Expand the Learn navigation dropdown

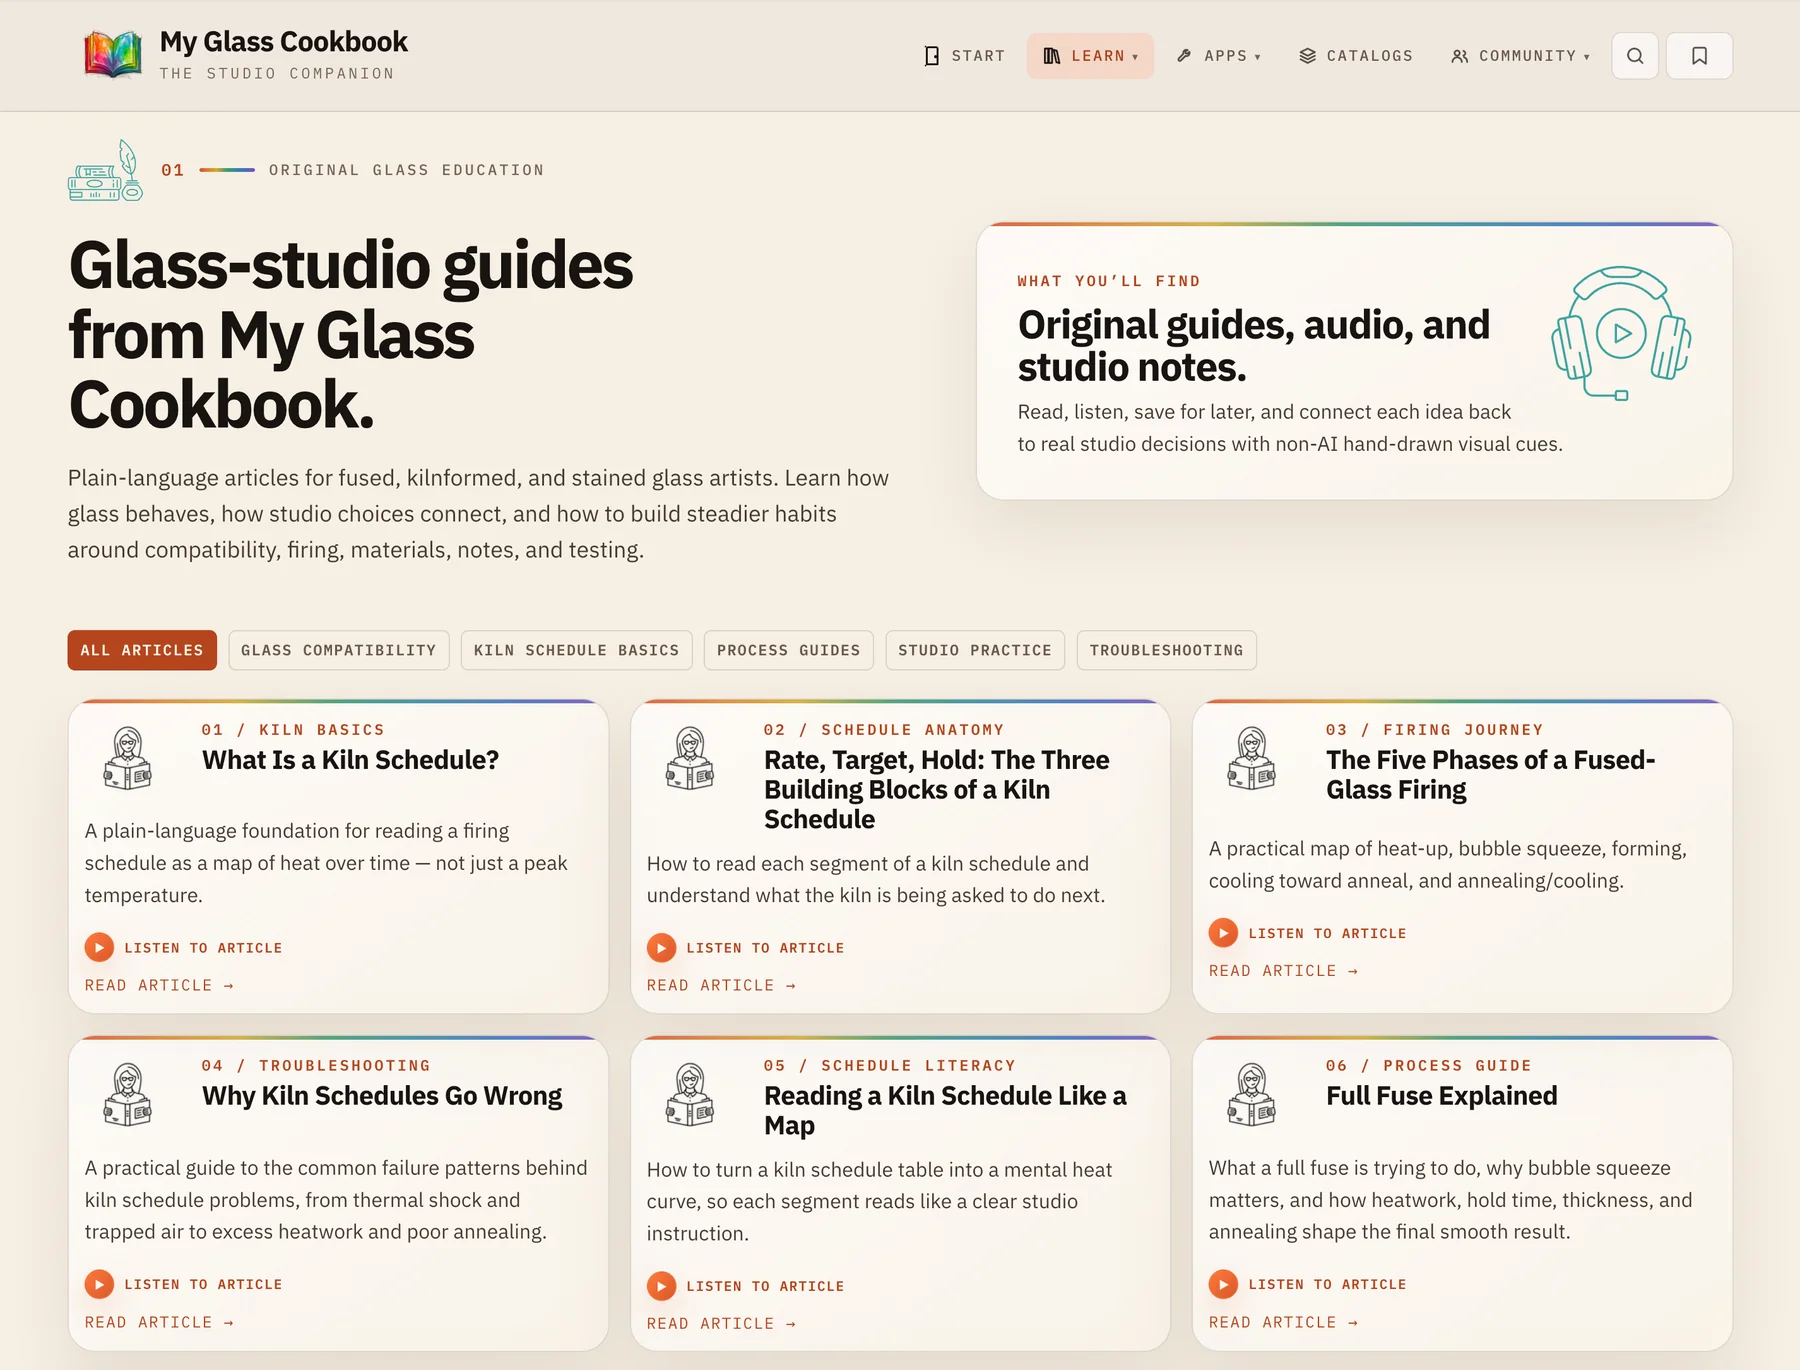1090,56
